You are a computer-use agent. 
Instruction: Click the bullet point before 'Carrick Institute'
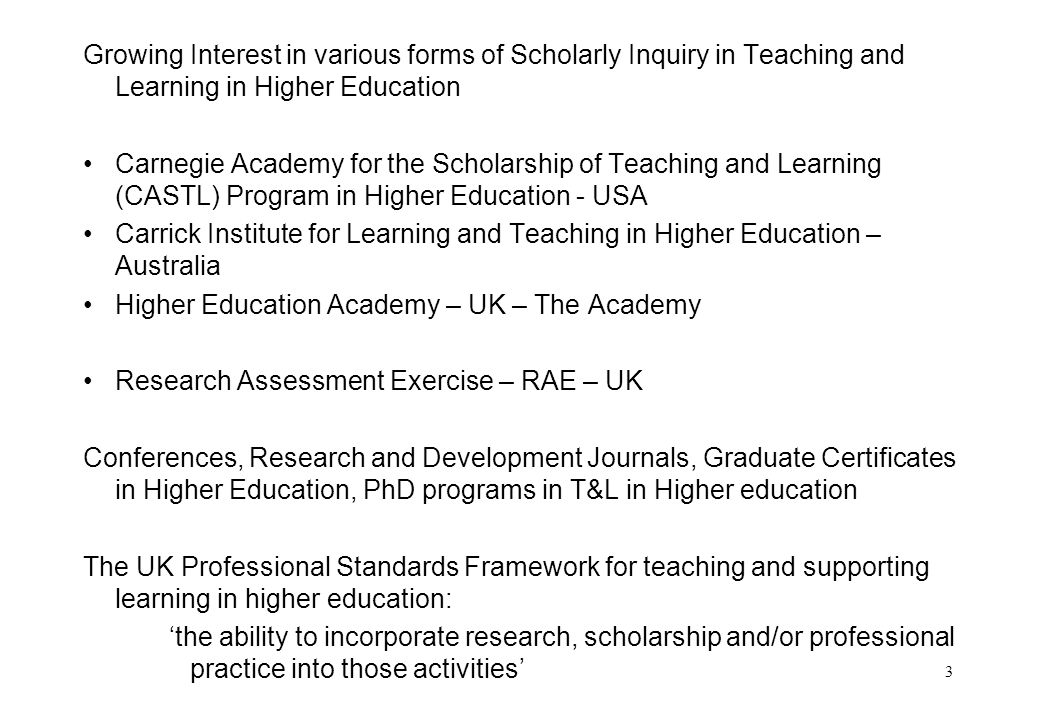[x=88, y=235]
